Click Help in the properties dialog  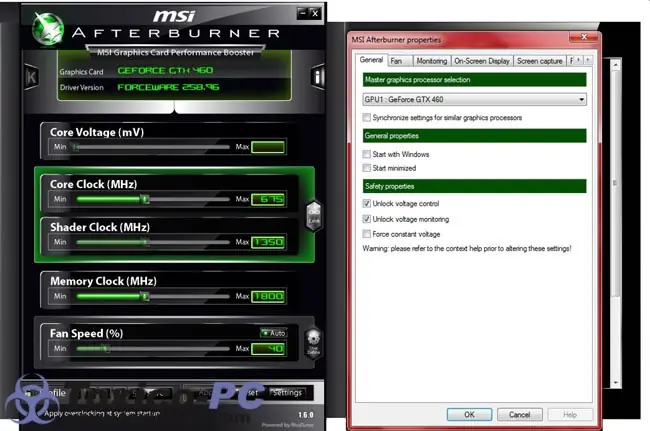(570, 414)
